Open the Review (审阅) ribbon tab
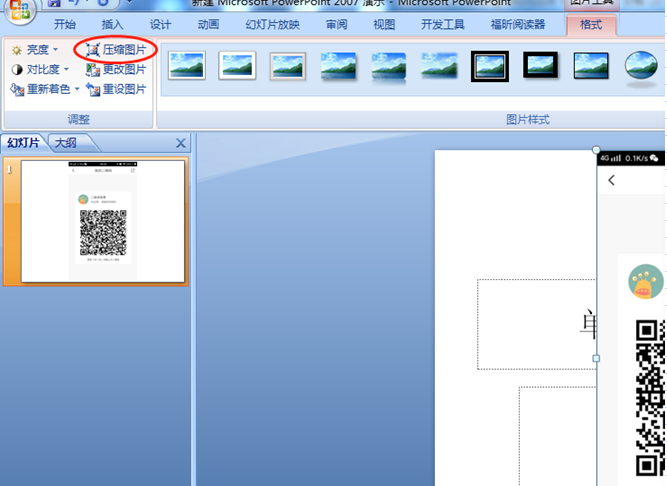This screenshot has width=667, height=486. (x=336, y=25)
